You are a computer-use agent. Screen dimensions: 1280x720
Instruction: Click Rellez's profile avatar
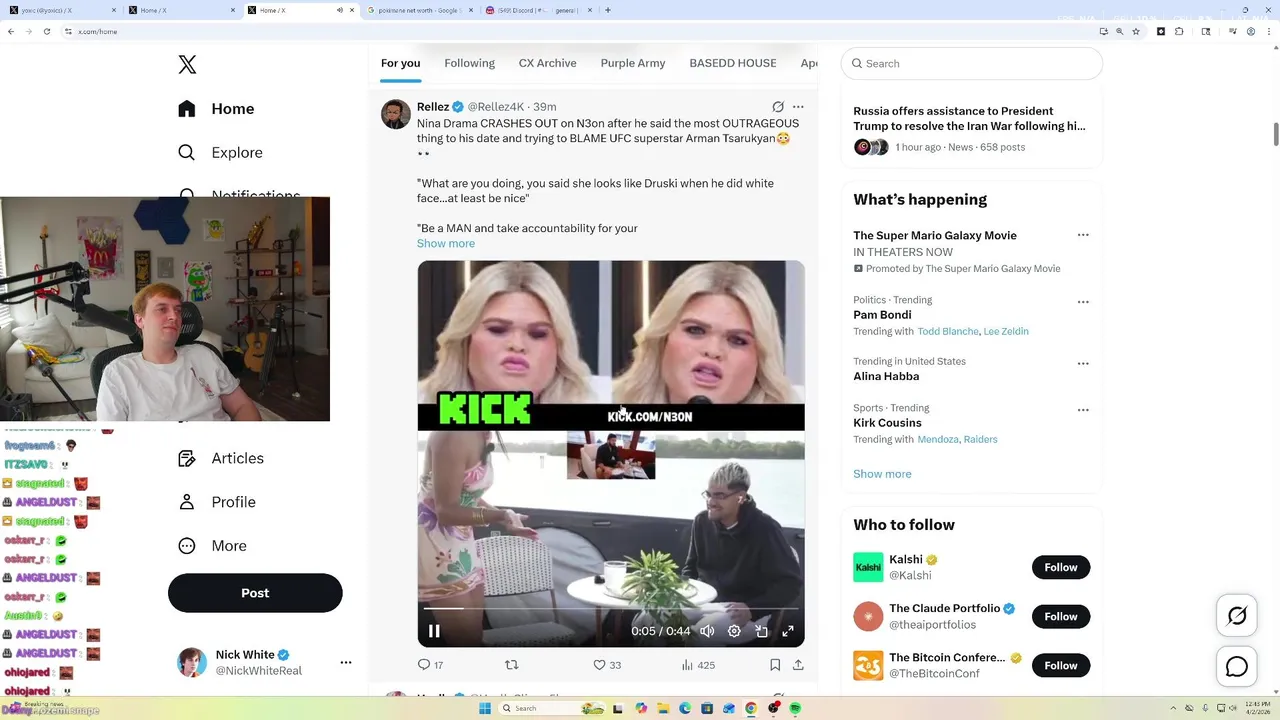pos(396,114)
